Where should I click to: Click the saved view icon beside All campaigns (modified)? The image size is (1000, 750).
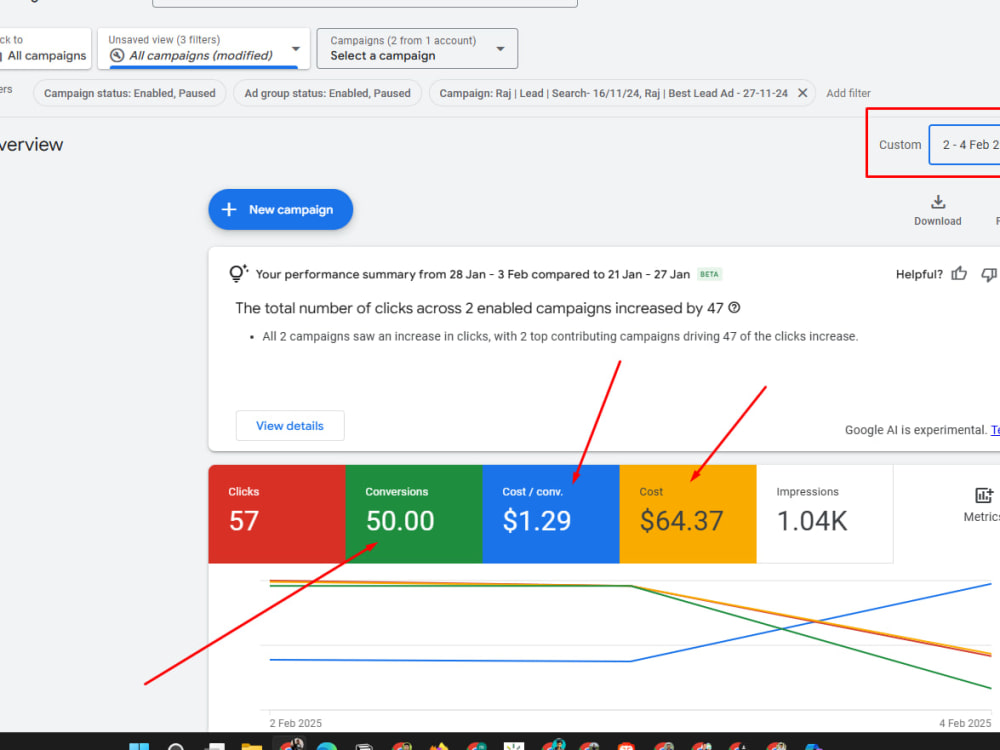point(117,55)
